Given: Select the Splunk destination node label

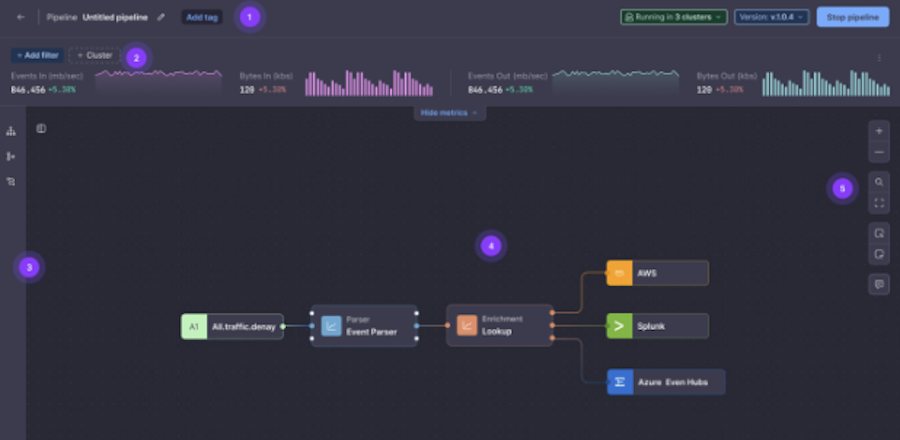Looking at the screenshot, I should click(651, 326).
